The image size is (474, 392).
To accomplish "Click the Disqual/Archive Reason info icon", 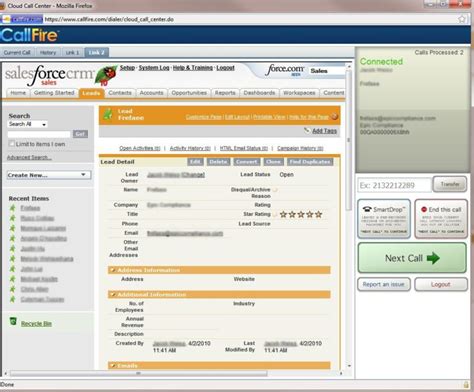I will click(275, 190).
